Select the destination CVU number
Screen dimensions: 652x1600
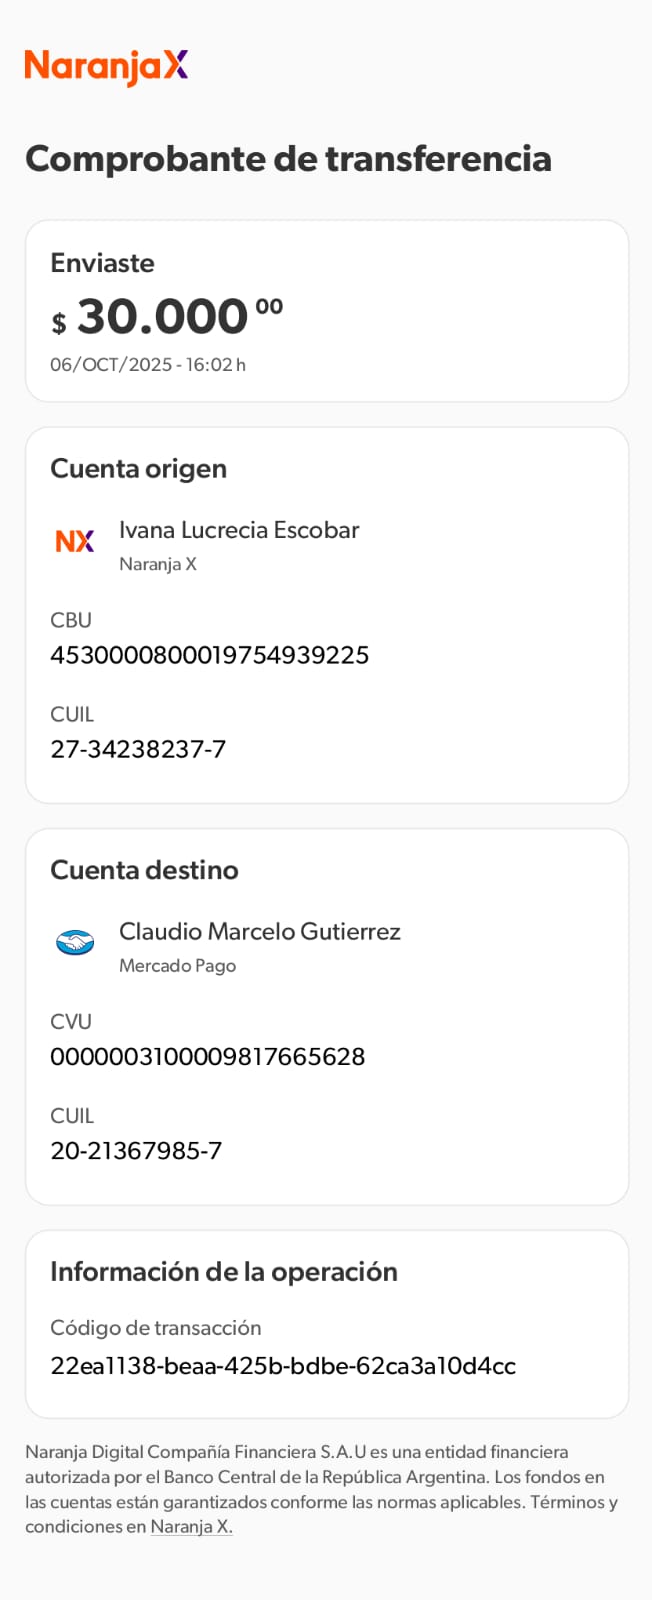click(x=207, y=1057)
